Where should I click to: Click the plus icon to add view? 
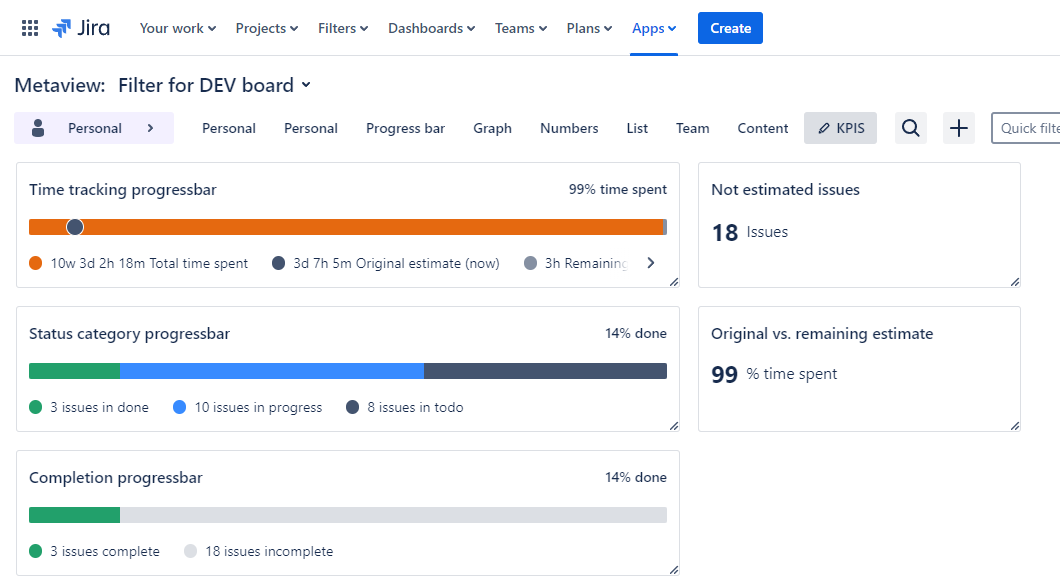958,128
